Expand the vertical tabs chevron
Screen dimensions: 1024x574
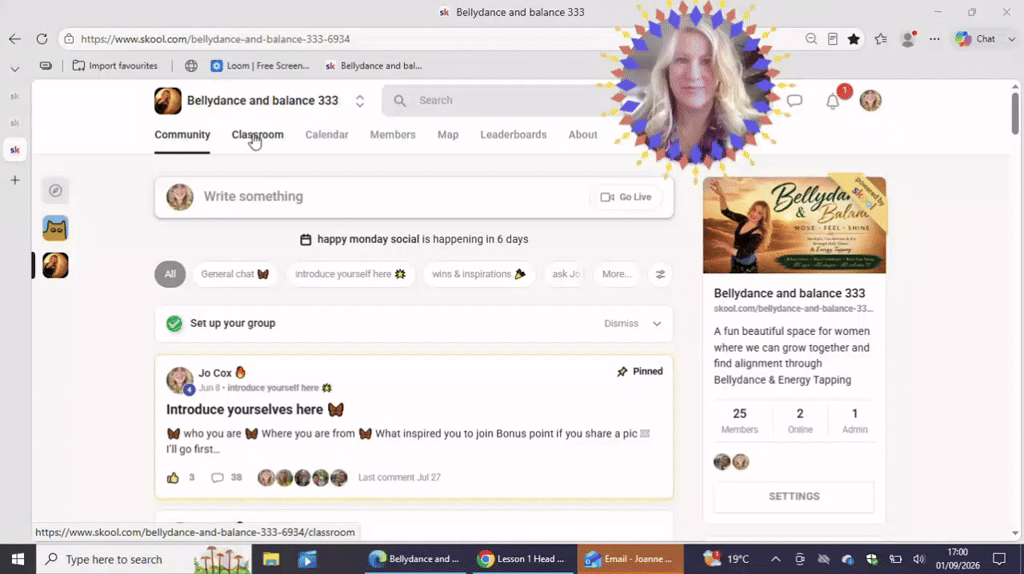(x=15, y=69)
